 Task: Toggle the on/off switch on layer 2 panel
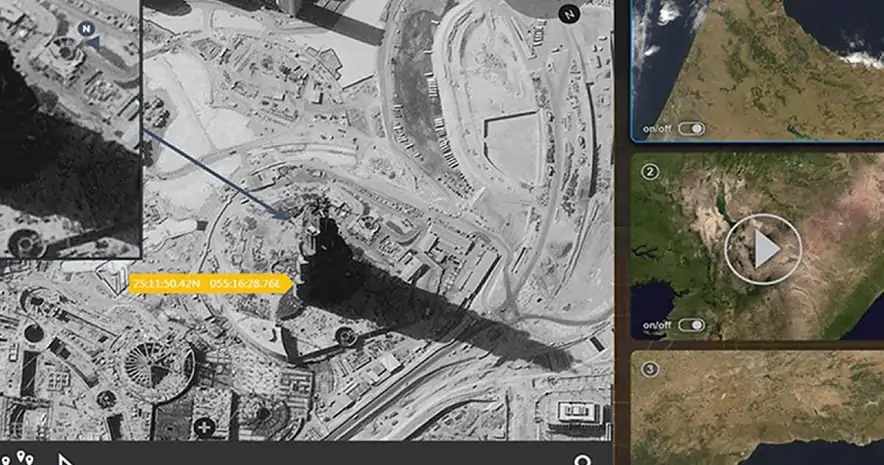tap(691, 325)
